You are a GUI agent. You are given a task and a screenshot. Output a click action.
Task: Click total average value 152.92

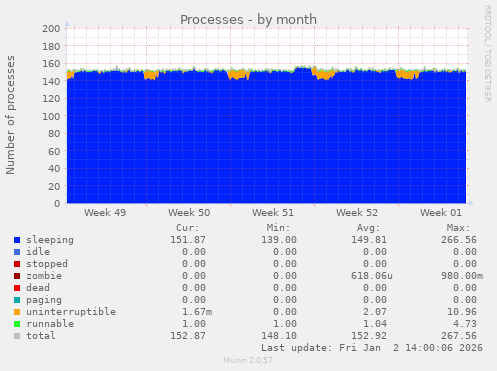[369, 336]
